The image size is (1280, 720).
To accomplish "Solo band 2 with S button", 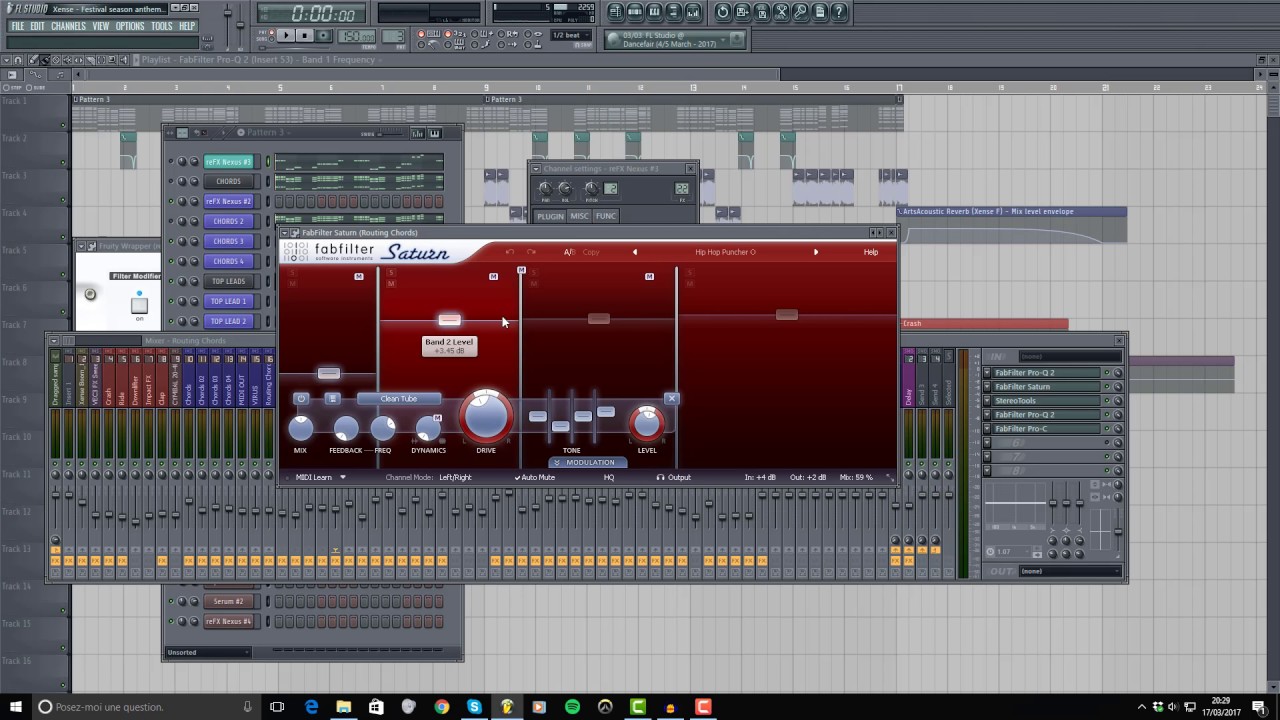I will (391, 272).
